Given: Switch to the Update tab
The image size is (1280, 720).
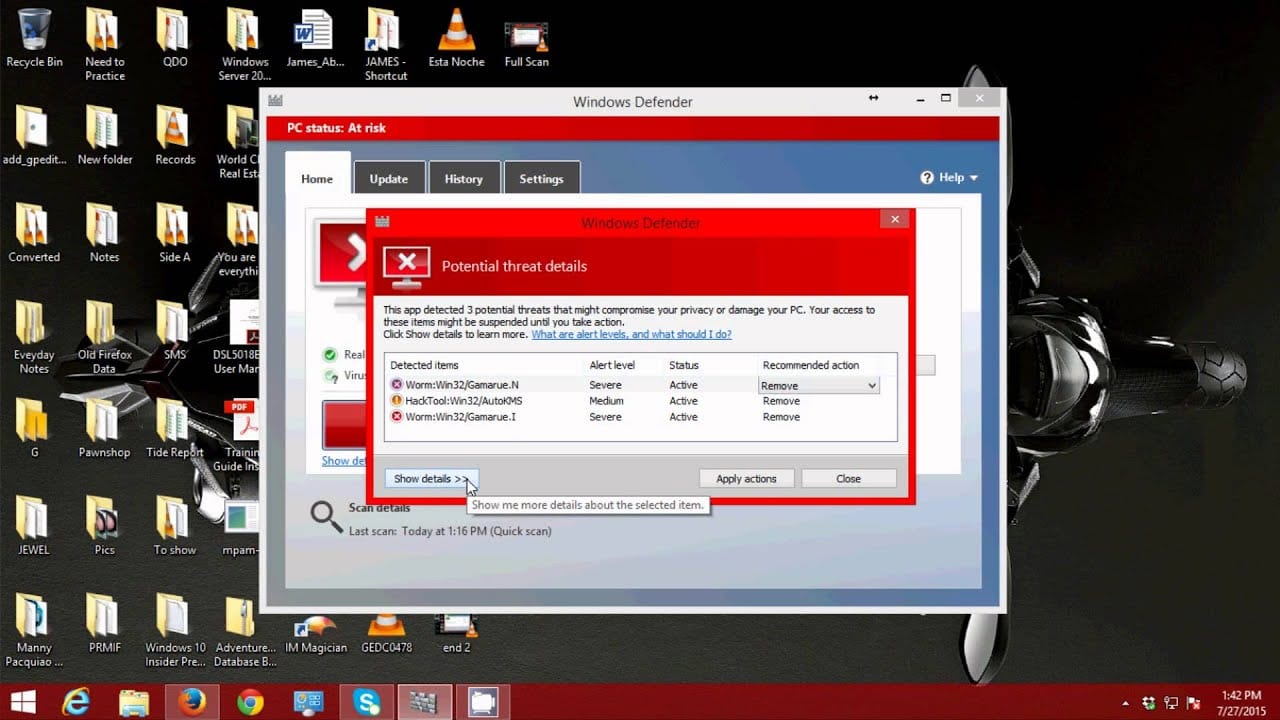Looking at the screenshot, I should click(x=389, y=179).
